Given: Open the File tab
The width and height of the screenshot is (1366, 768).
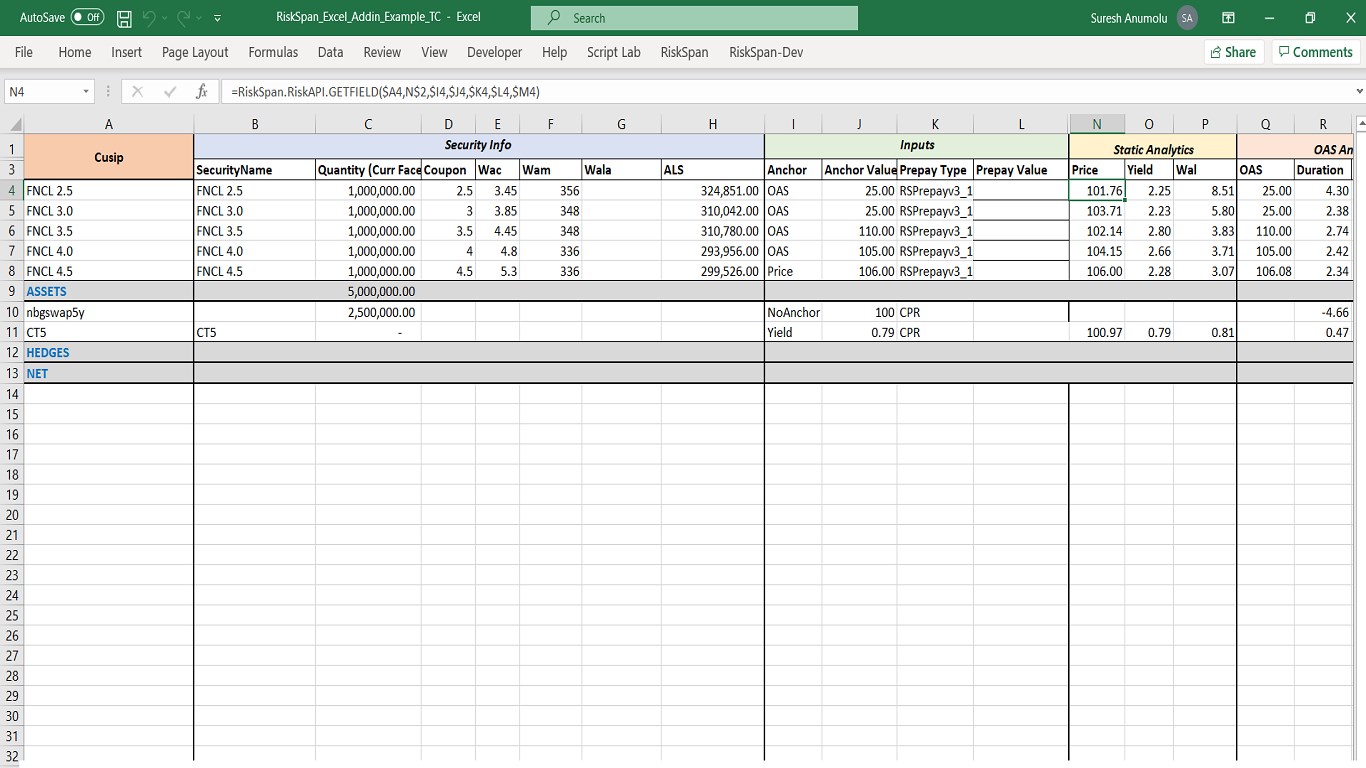Looking at the screenshot, I should [24, 52].
